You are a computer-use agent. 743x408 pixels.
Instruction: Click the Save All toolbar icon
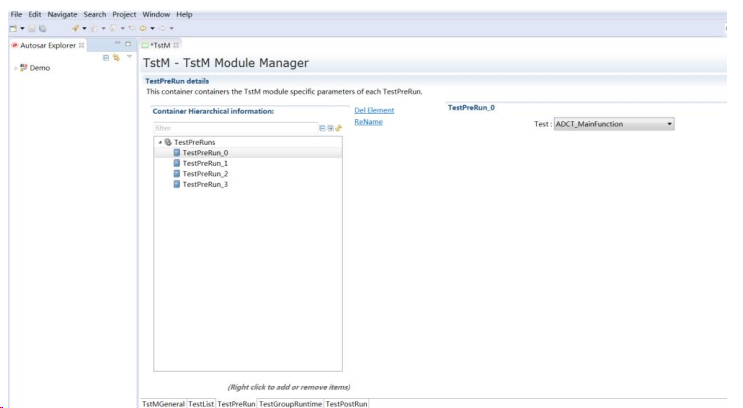pos(43,28)
